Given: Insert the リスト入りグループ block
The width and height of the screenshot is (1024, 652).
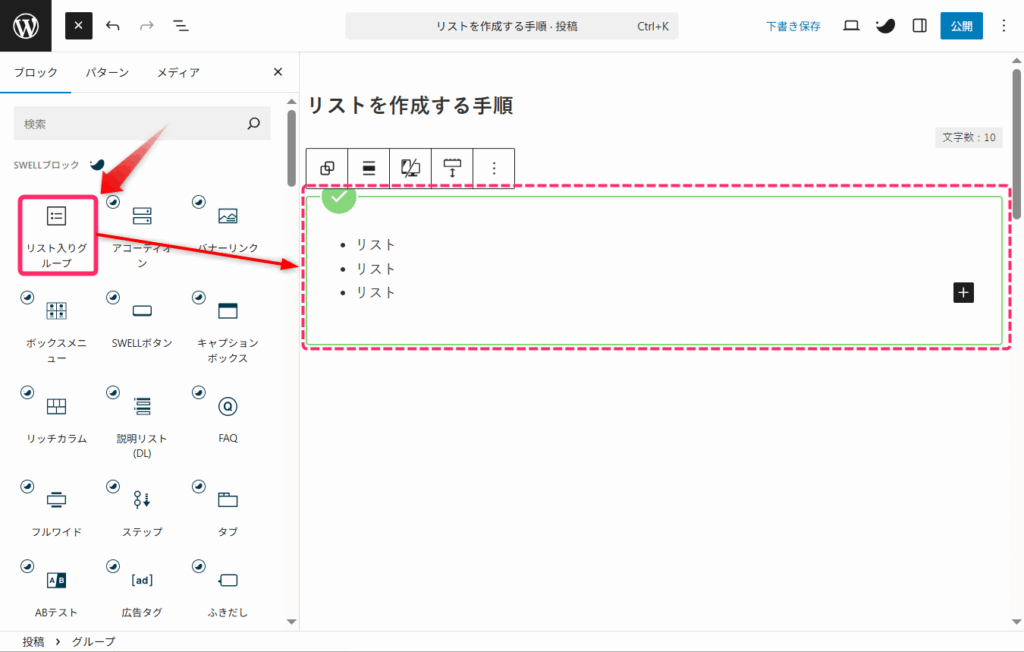Looking at the screenshot, I should point(57,234).
